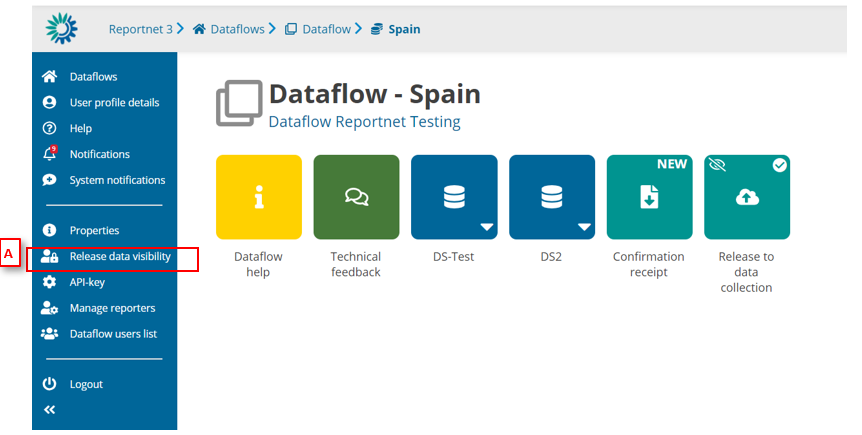
Task: Open Dataflow users list in sidebar
Action: point(113,334)
